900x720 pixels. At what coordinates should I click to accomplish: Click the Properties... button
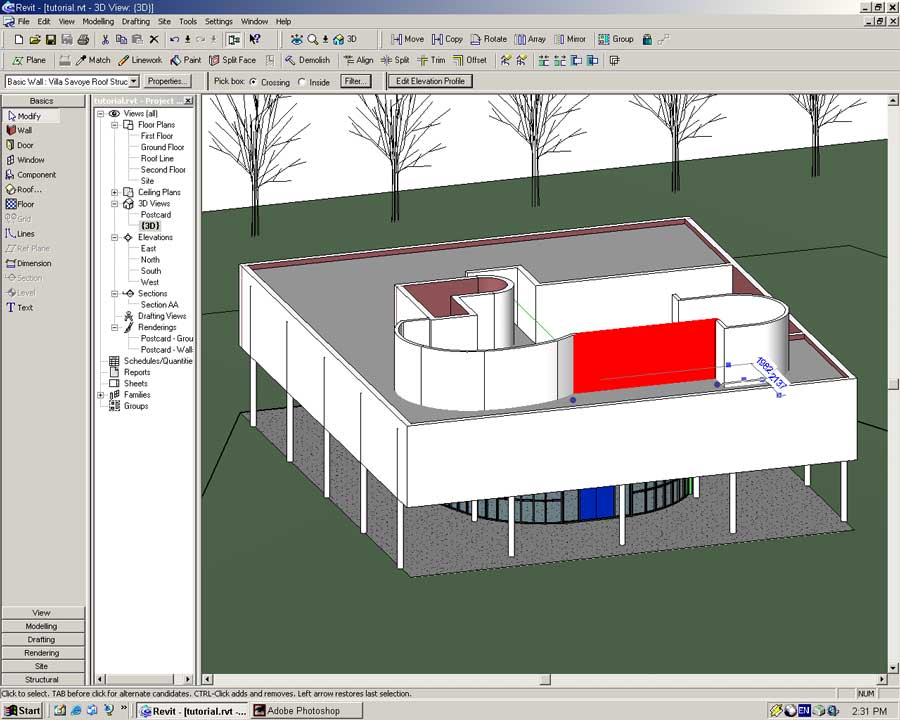pos(166,82)
